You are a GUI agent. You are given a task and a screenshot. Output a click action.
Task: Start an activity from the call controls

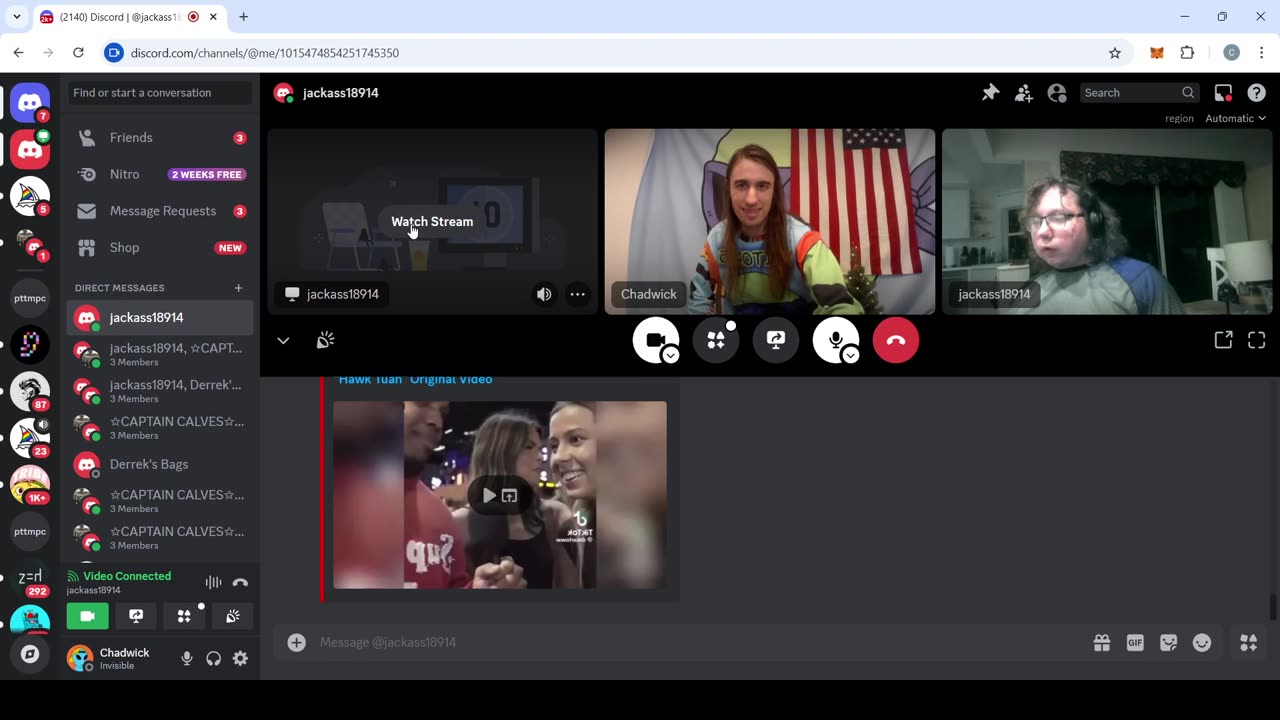click(716, 340)
